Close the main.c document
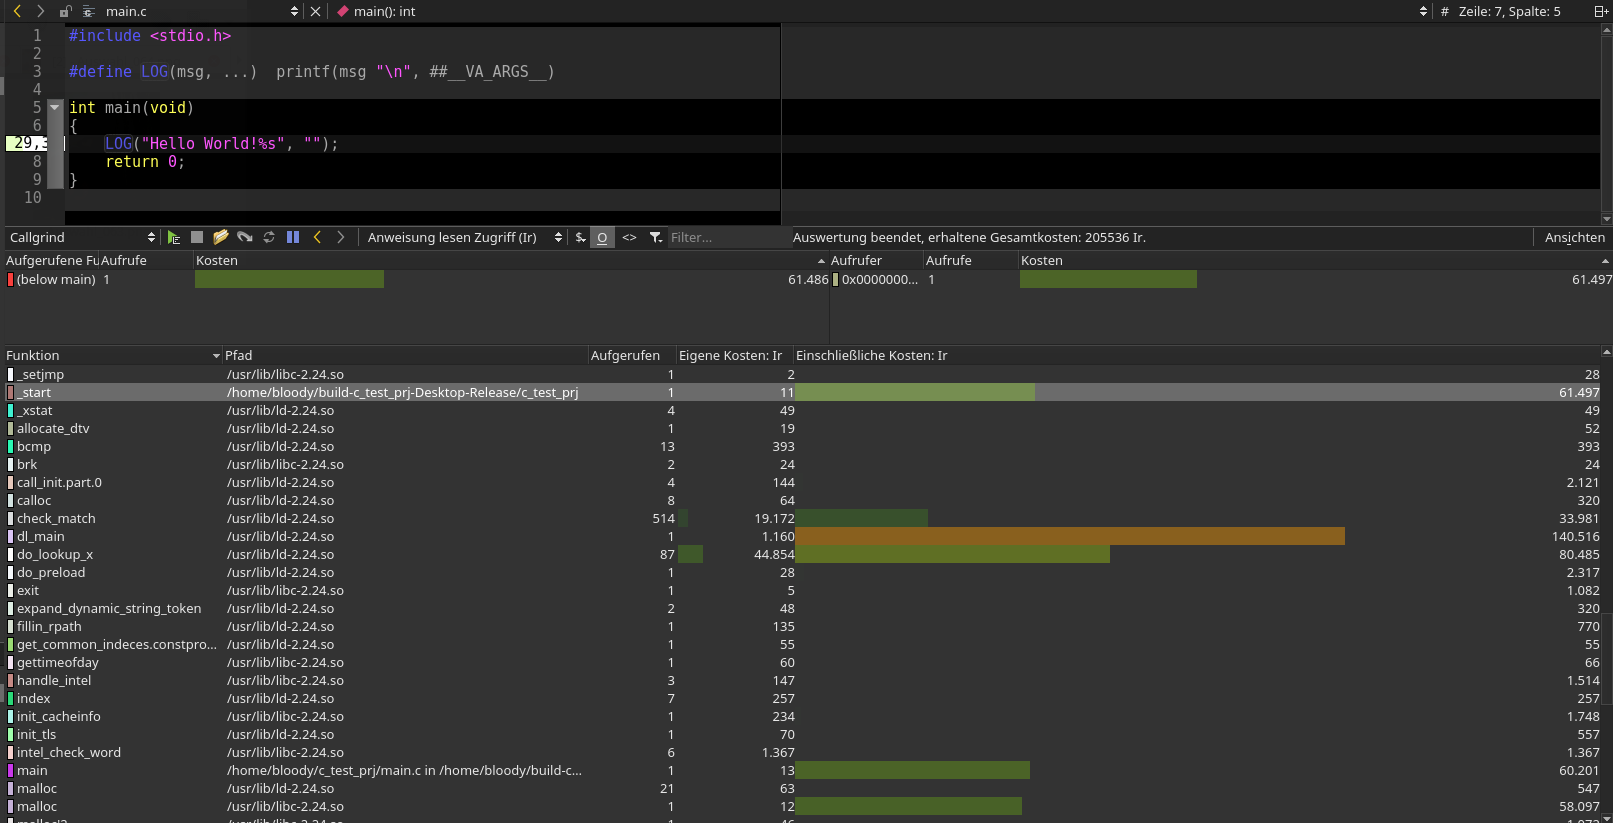 pyautogui.click(x=316, y=11)
